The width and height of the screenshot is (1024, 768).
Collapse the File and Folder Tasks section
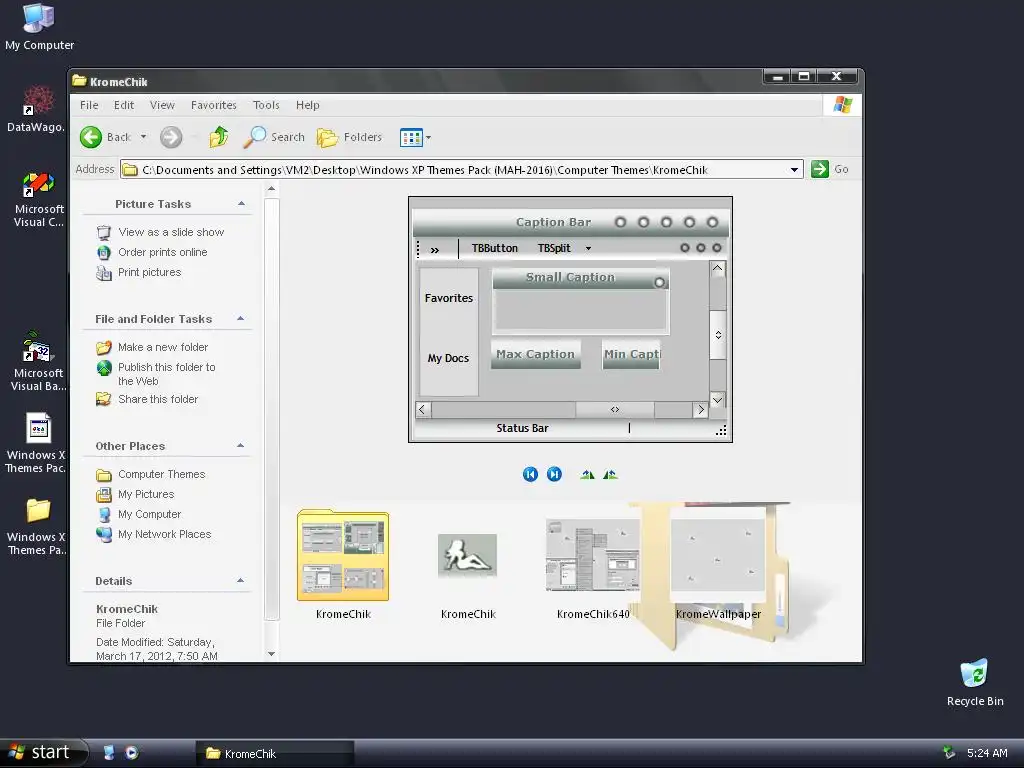[241, 319]
